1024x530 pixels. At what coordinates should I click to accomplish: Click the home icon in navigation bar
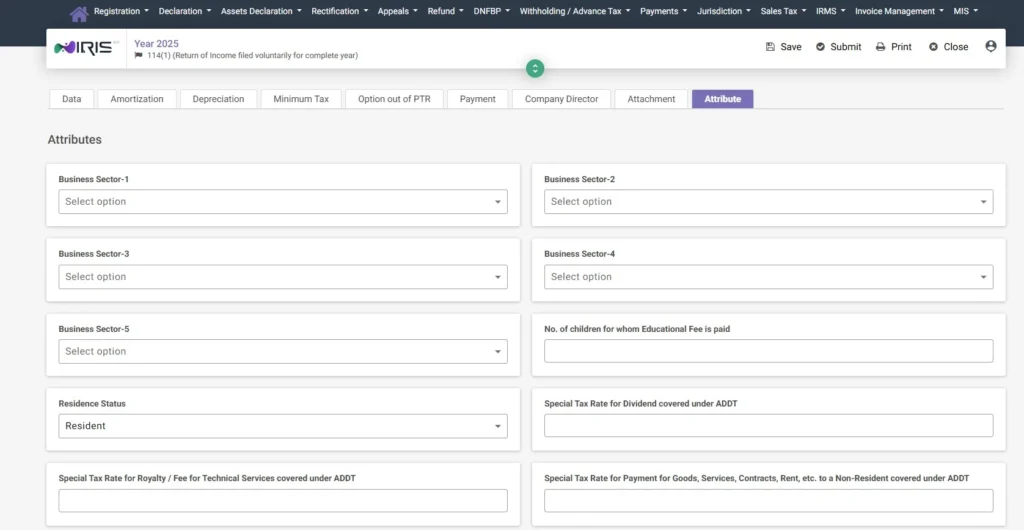click(x=78, y=13)
